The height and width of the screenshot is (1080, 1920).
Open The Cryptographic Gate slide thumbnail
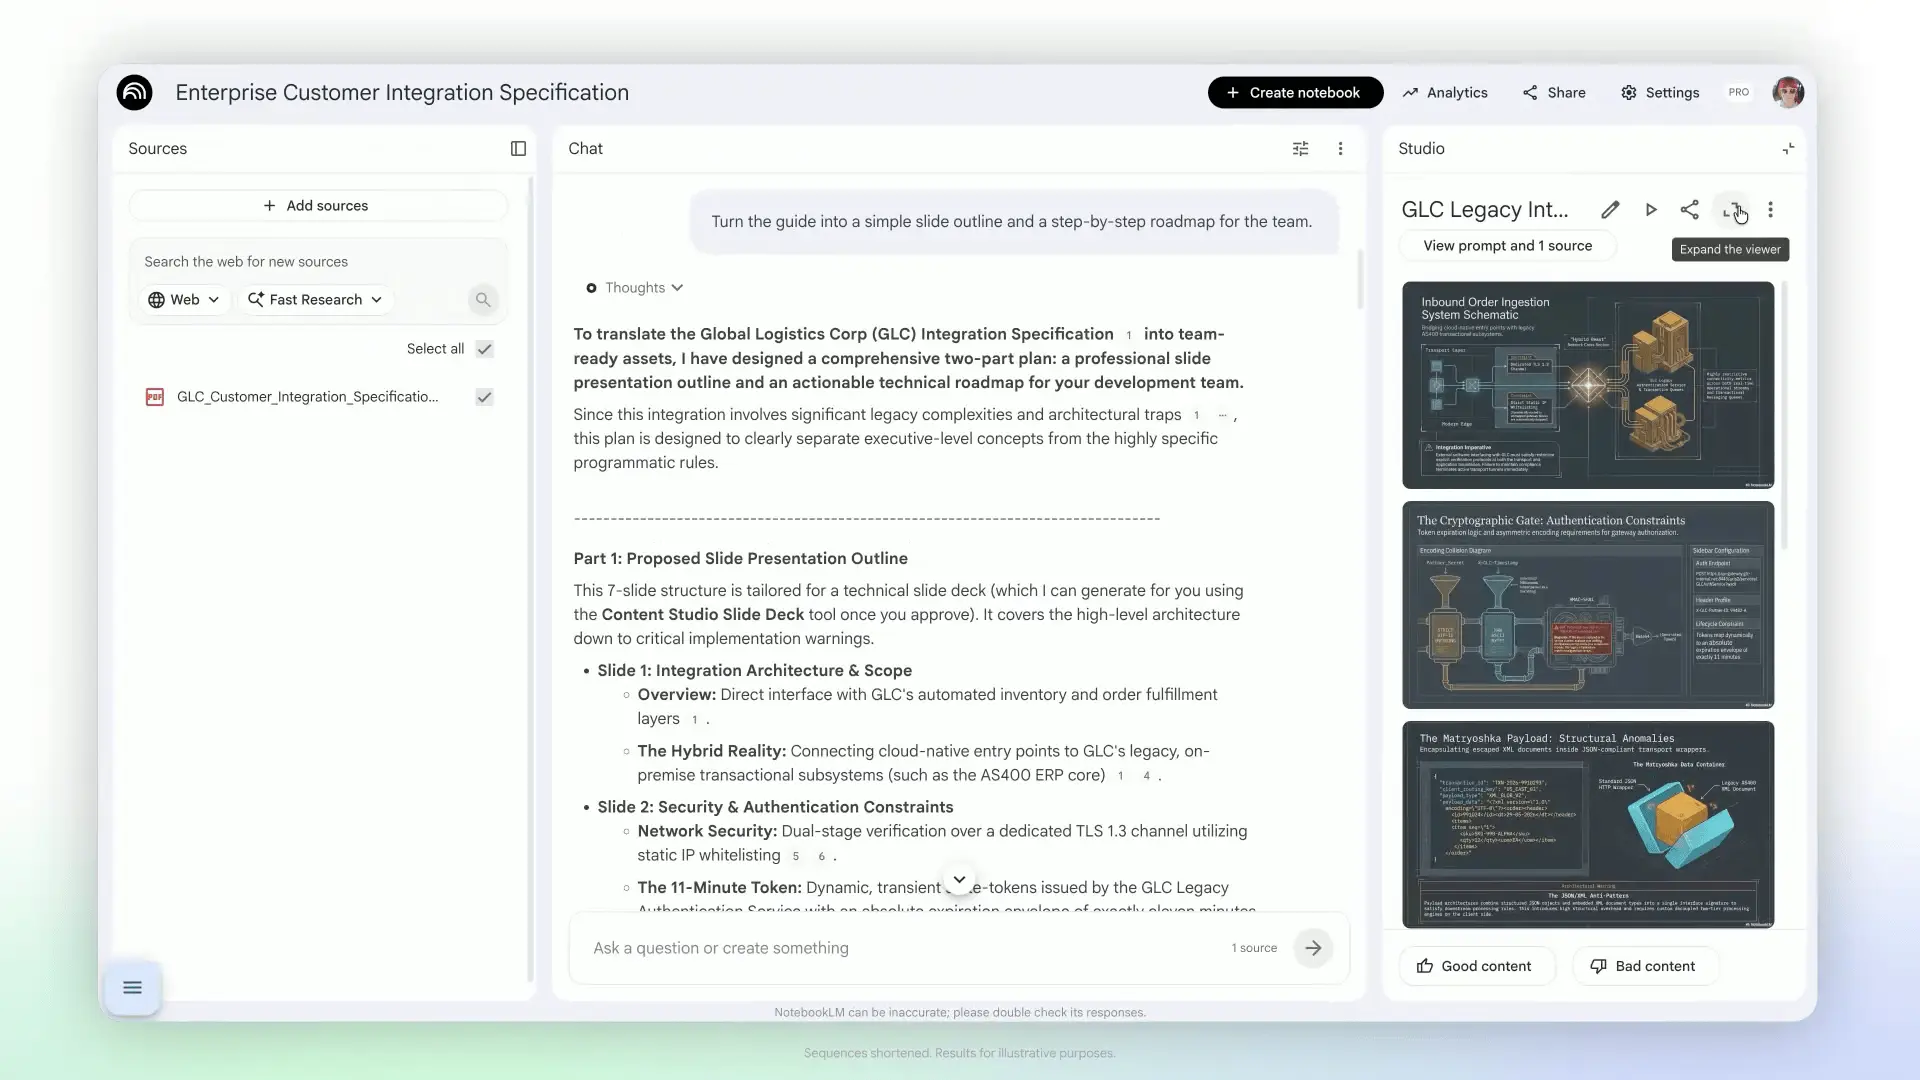(x=1588, y=605)
